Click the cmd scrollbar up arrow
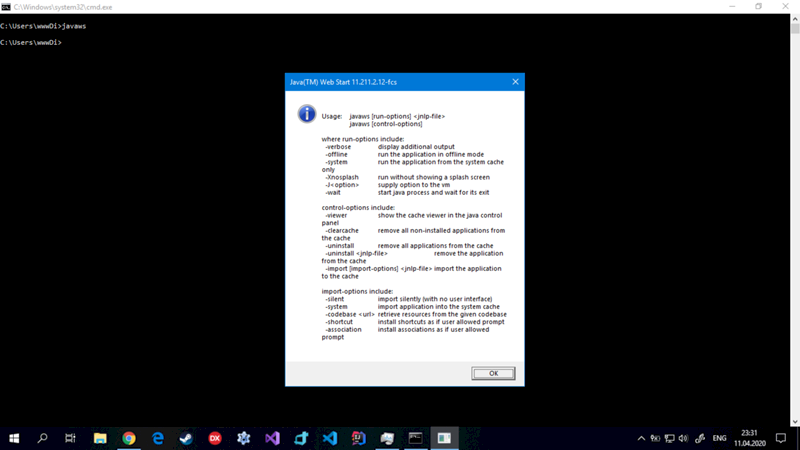Viewport: 800px width, 450px height. point(795,18)
